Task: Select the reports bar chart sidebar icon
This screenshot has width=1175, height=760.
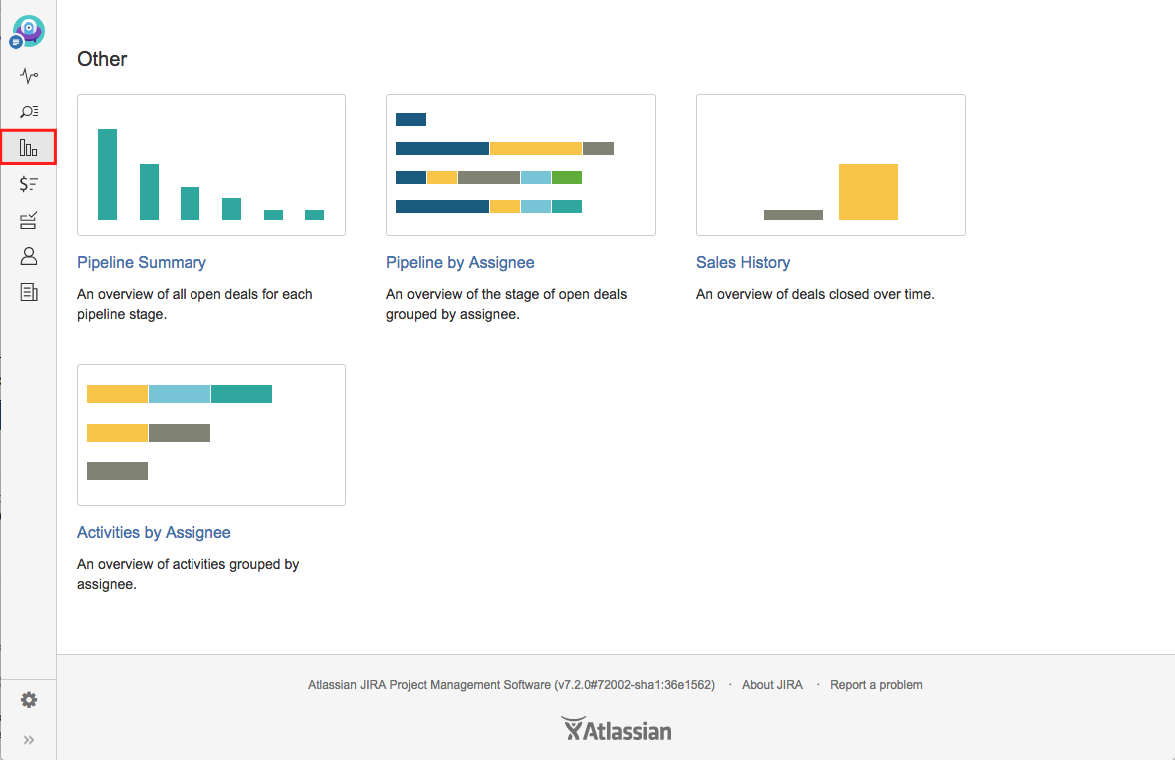Action: [28, 147]
